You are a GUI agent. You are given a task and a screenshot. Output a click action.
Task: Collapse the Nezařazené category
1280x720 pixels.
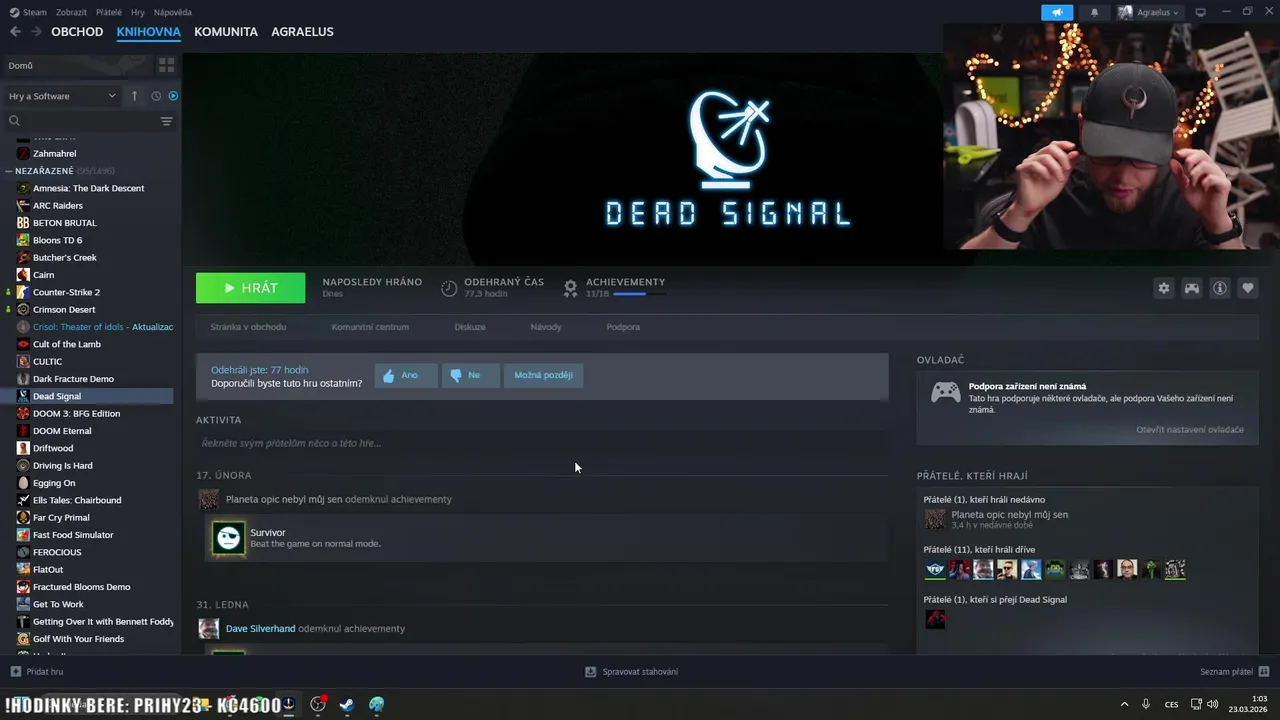(x=9, y=171)
